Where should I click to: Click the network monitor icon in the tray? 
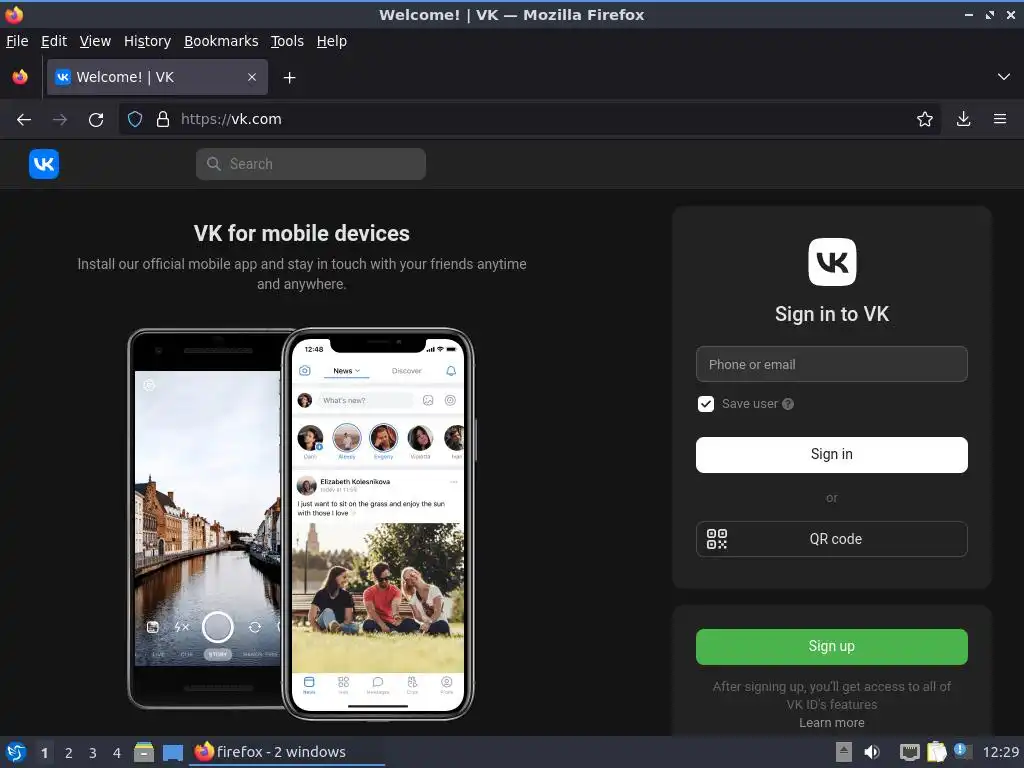pyautogui.click(x=909, y=752)
